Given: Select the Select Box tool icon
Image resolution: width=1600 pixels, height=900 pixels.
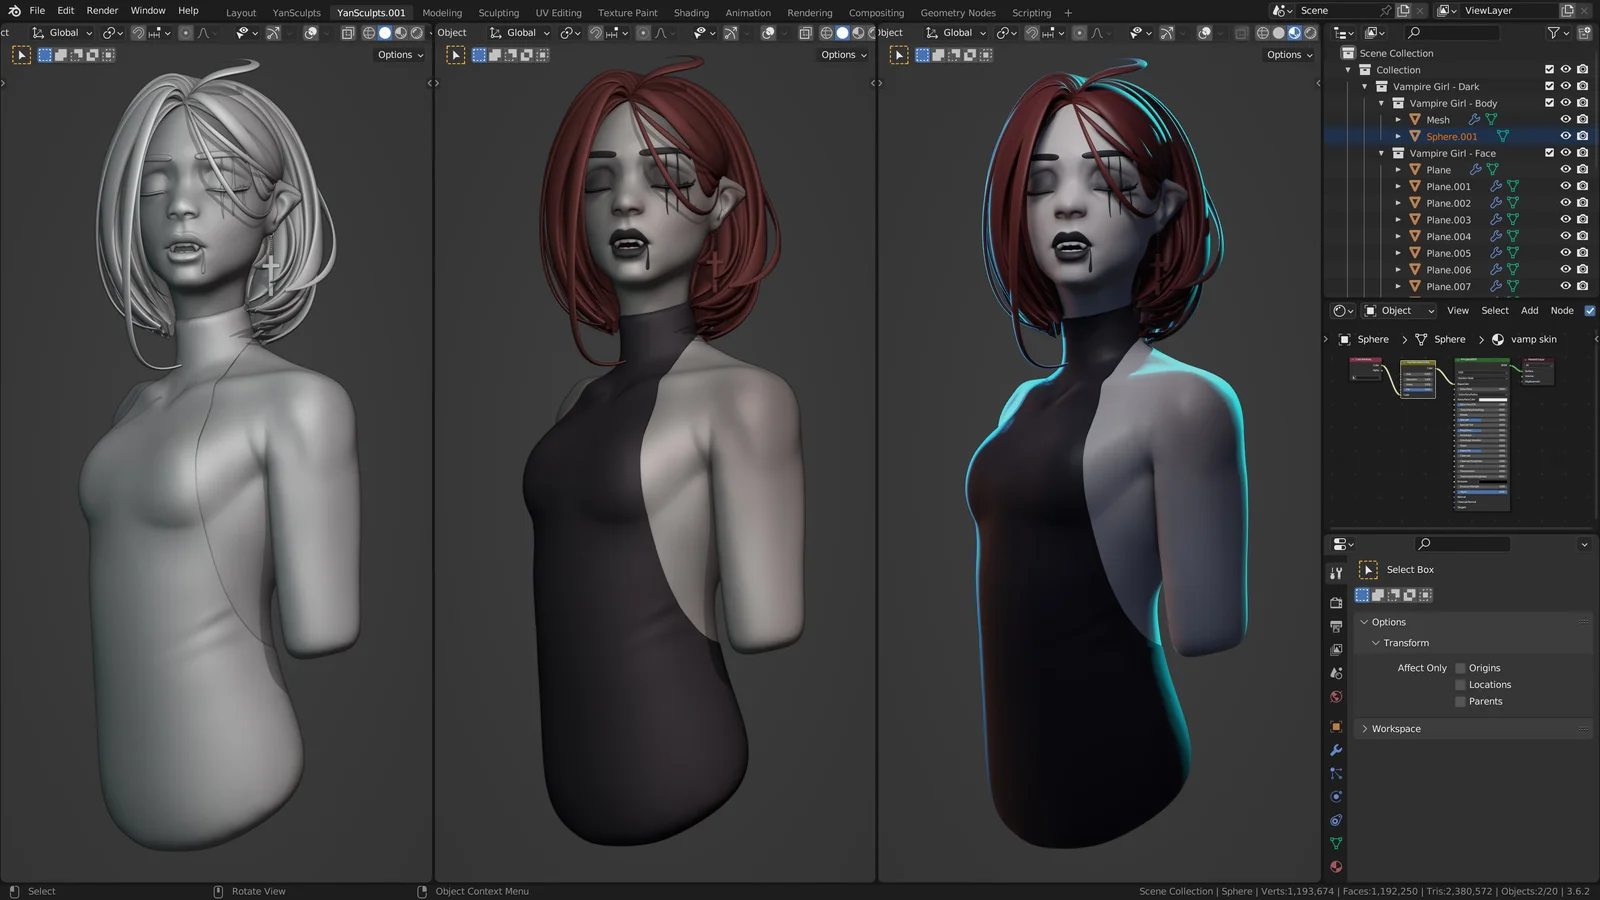Looking at the screenshot, I should (x=1368, y=569).
